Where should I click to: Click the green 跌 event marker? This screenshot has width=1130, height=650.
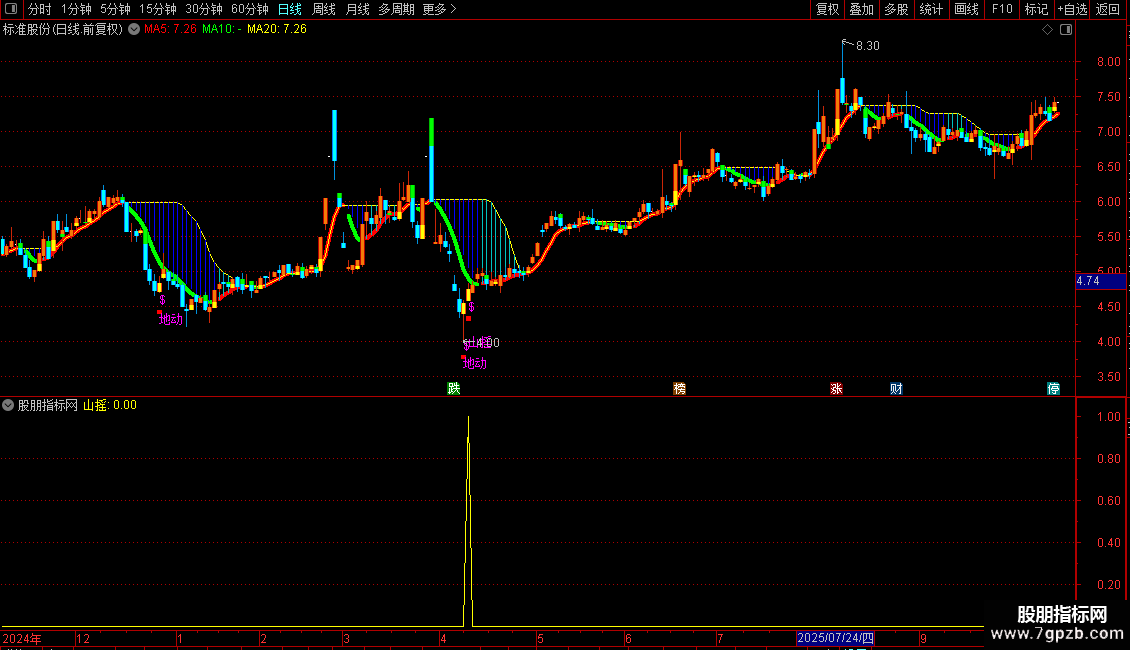click(x=453, y=388)
